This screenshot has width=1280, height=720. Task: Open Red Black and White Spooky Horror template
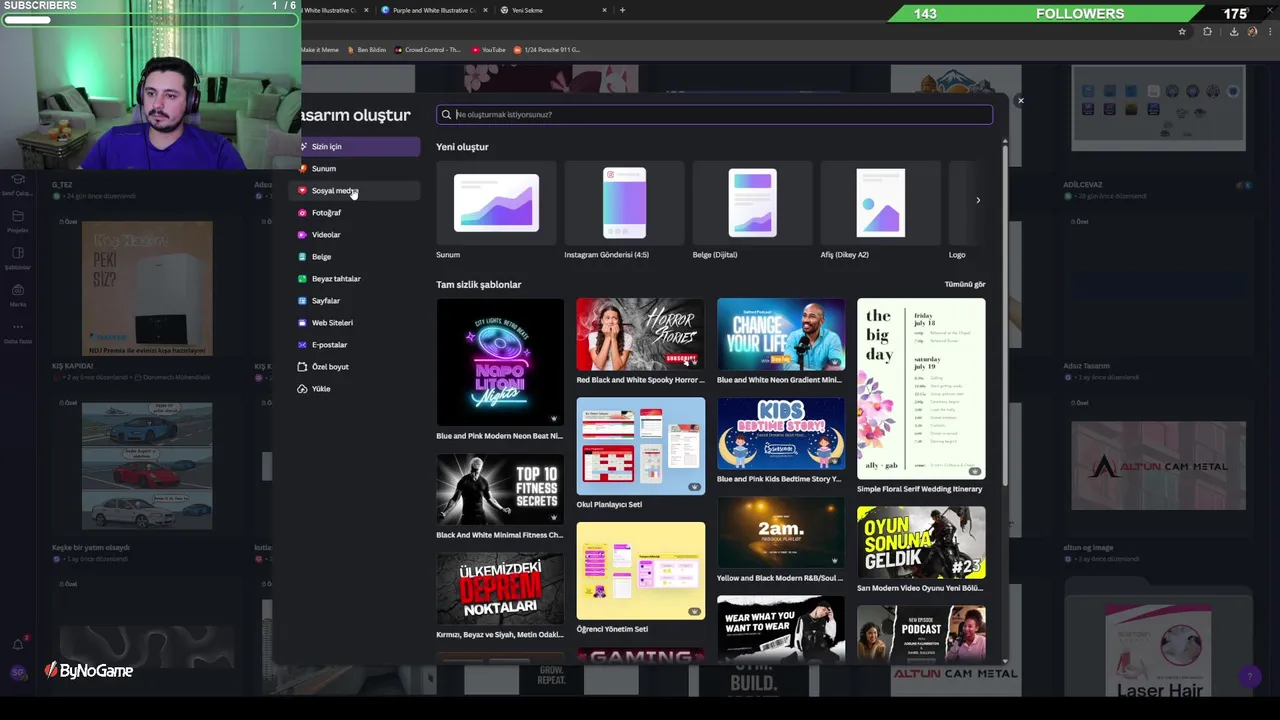tap(640, 334)
